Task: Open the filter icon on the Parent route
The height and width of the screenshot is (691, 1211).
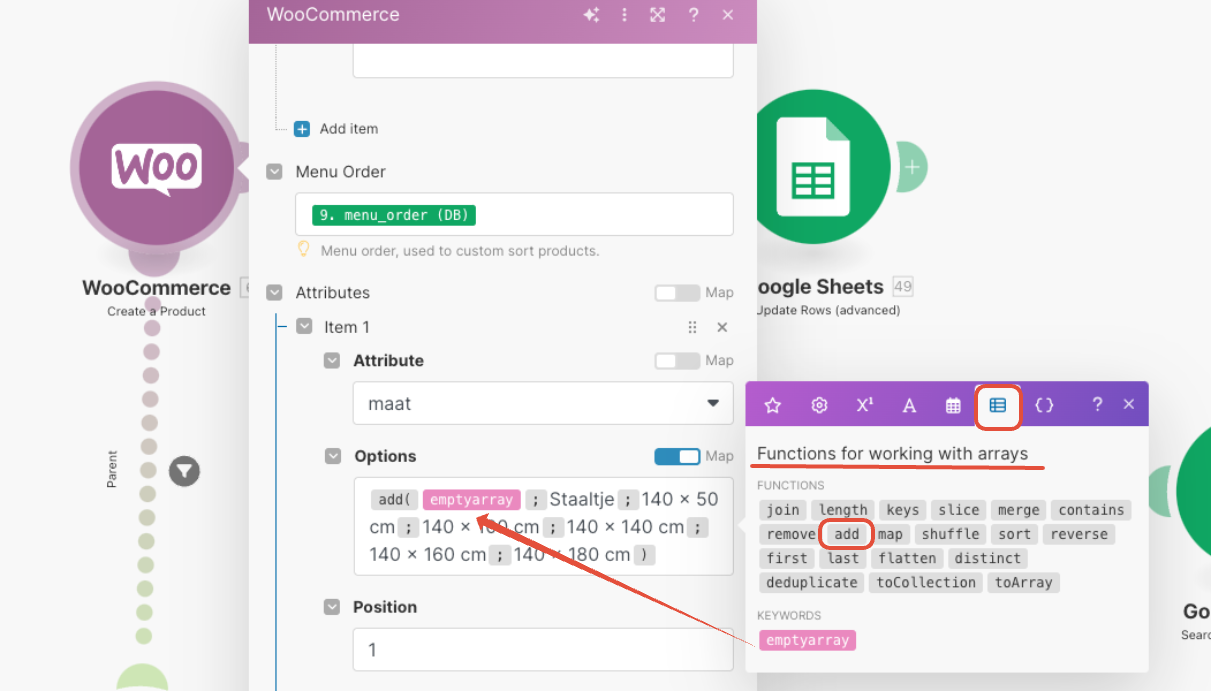Action: click(x=184, y=470)
